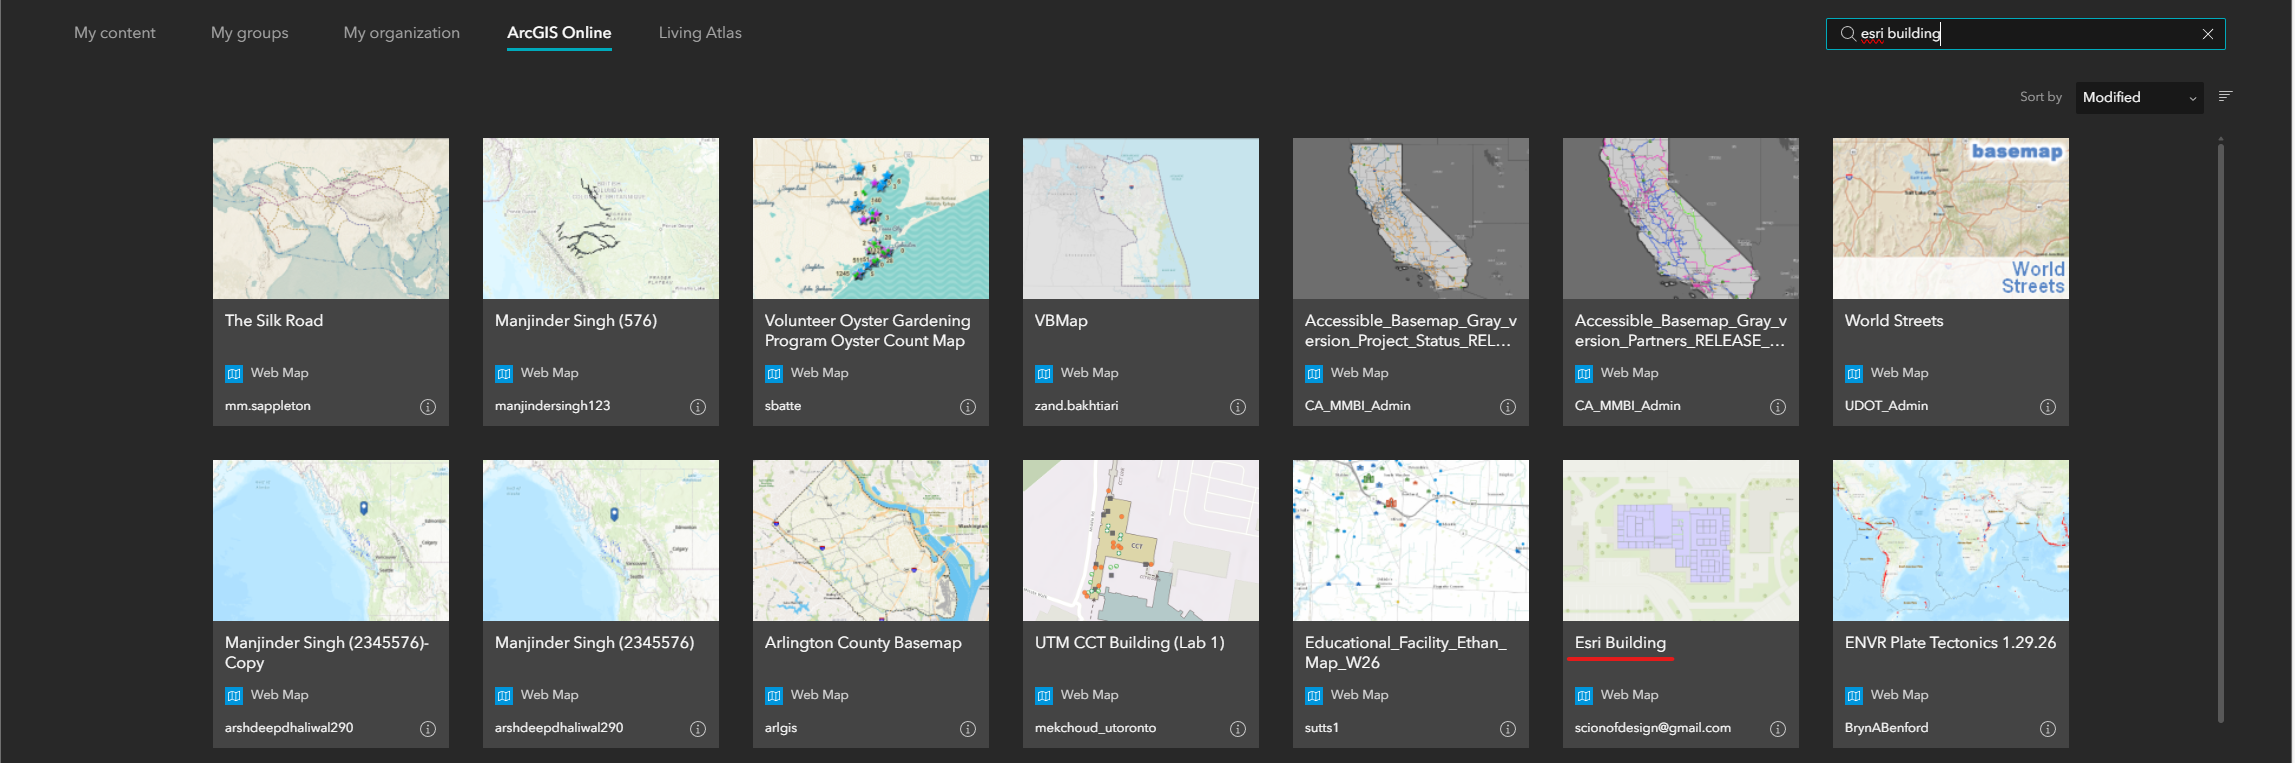The height and width of the screenshot is (763, 2295).
Task: Click into the esri building search field
Action: [2025, 34]
